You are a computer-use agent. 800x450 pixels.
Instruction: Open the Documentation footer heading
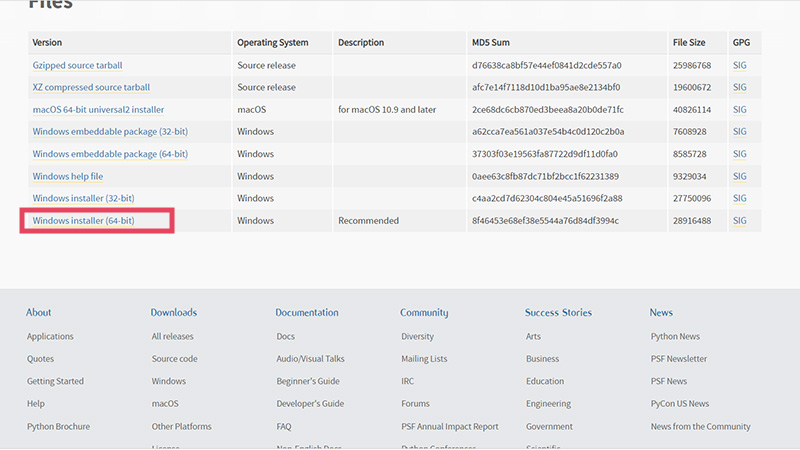(x=307, y=312)
